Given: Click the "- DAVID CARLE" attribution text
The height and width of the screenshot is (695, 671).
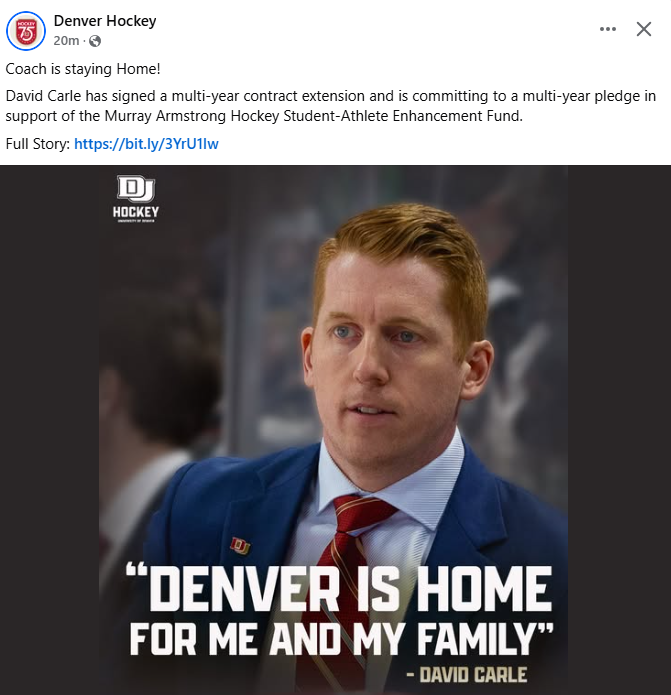Looking at the screenshot, I should (x=467, y=675).
